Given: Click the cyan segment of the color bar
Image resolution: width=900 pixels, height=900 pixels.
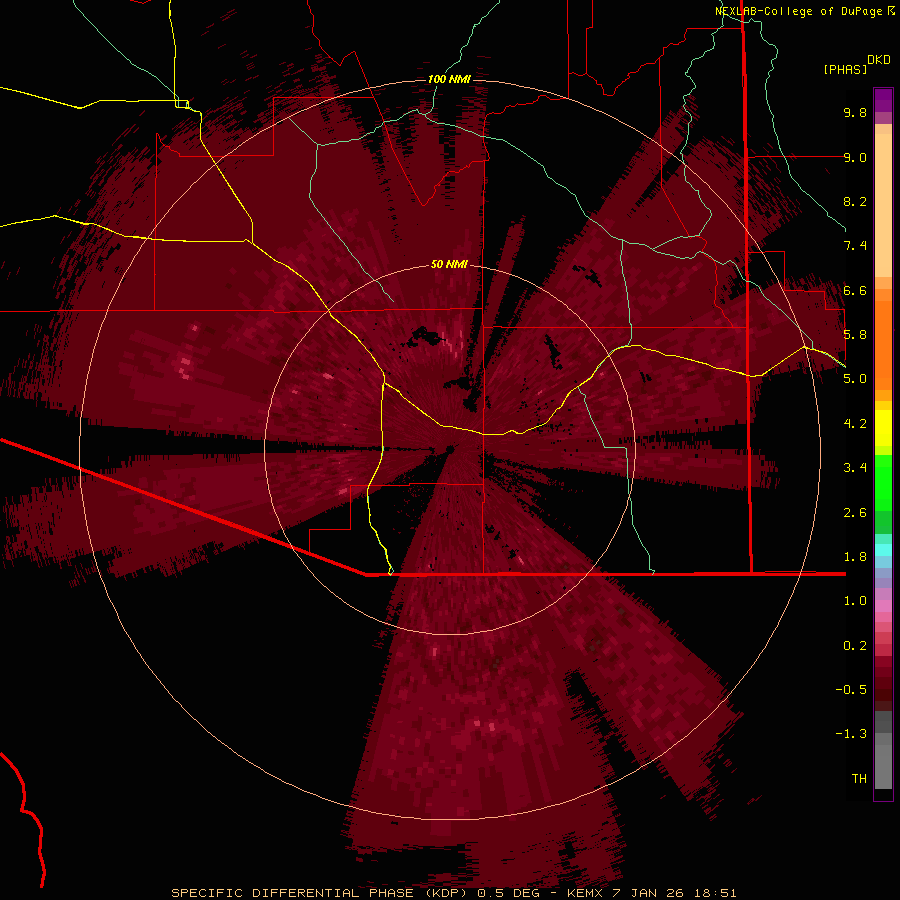Looking at the screenshot, I should pyautogui.click(x=883, y=550).
